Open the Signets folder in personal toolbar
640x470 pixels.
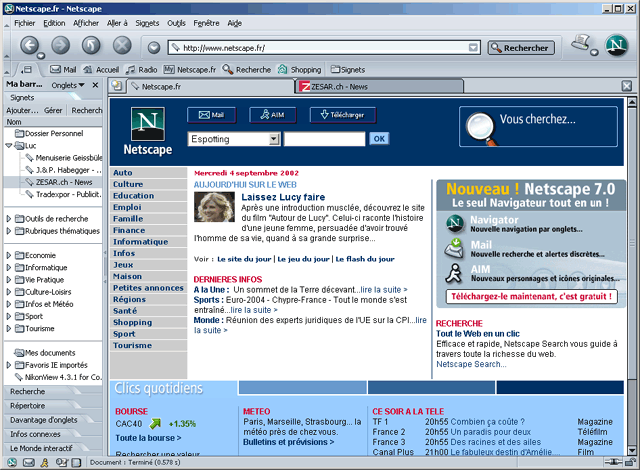click(x=348, y=70)
